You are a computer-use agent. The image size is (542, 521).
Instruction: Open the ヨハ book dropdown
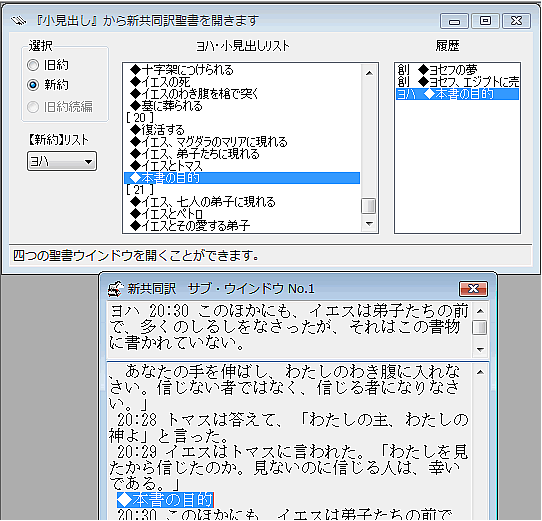(62, 161)
